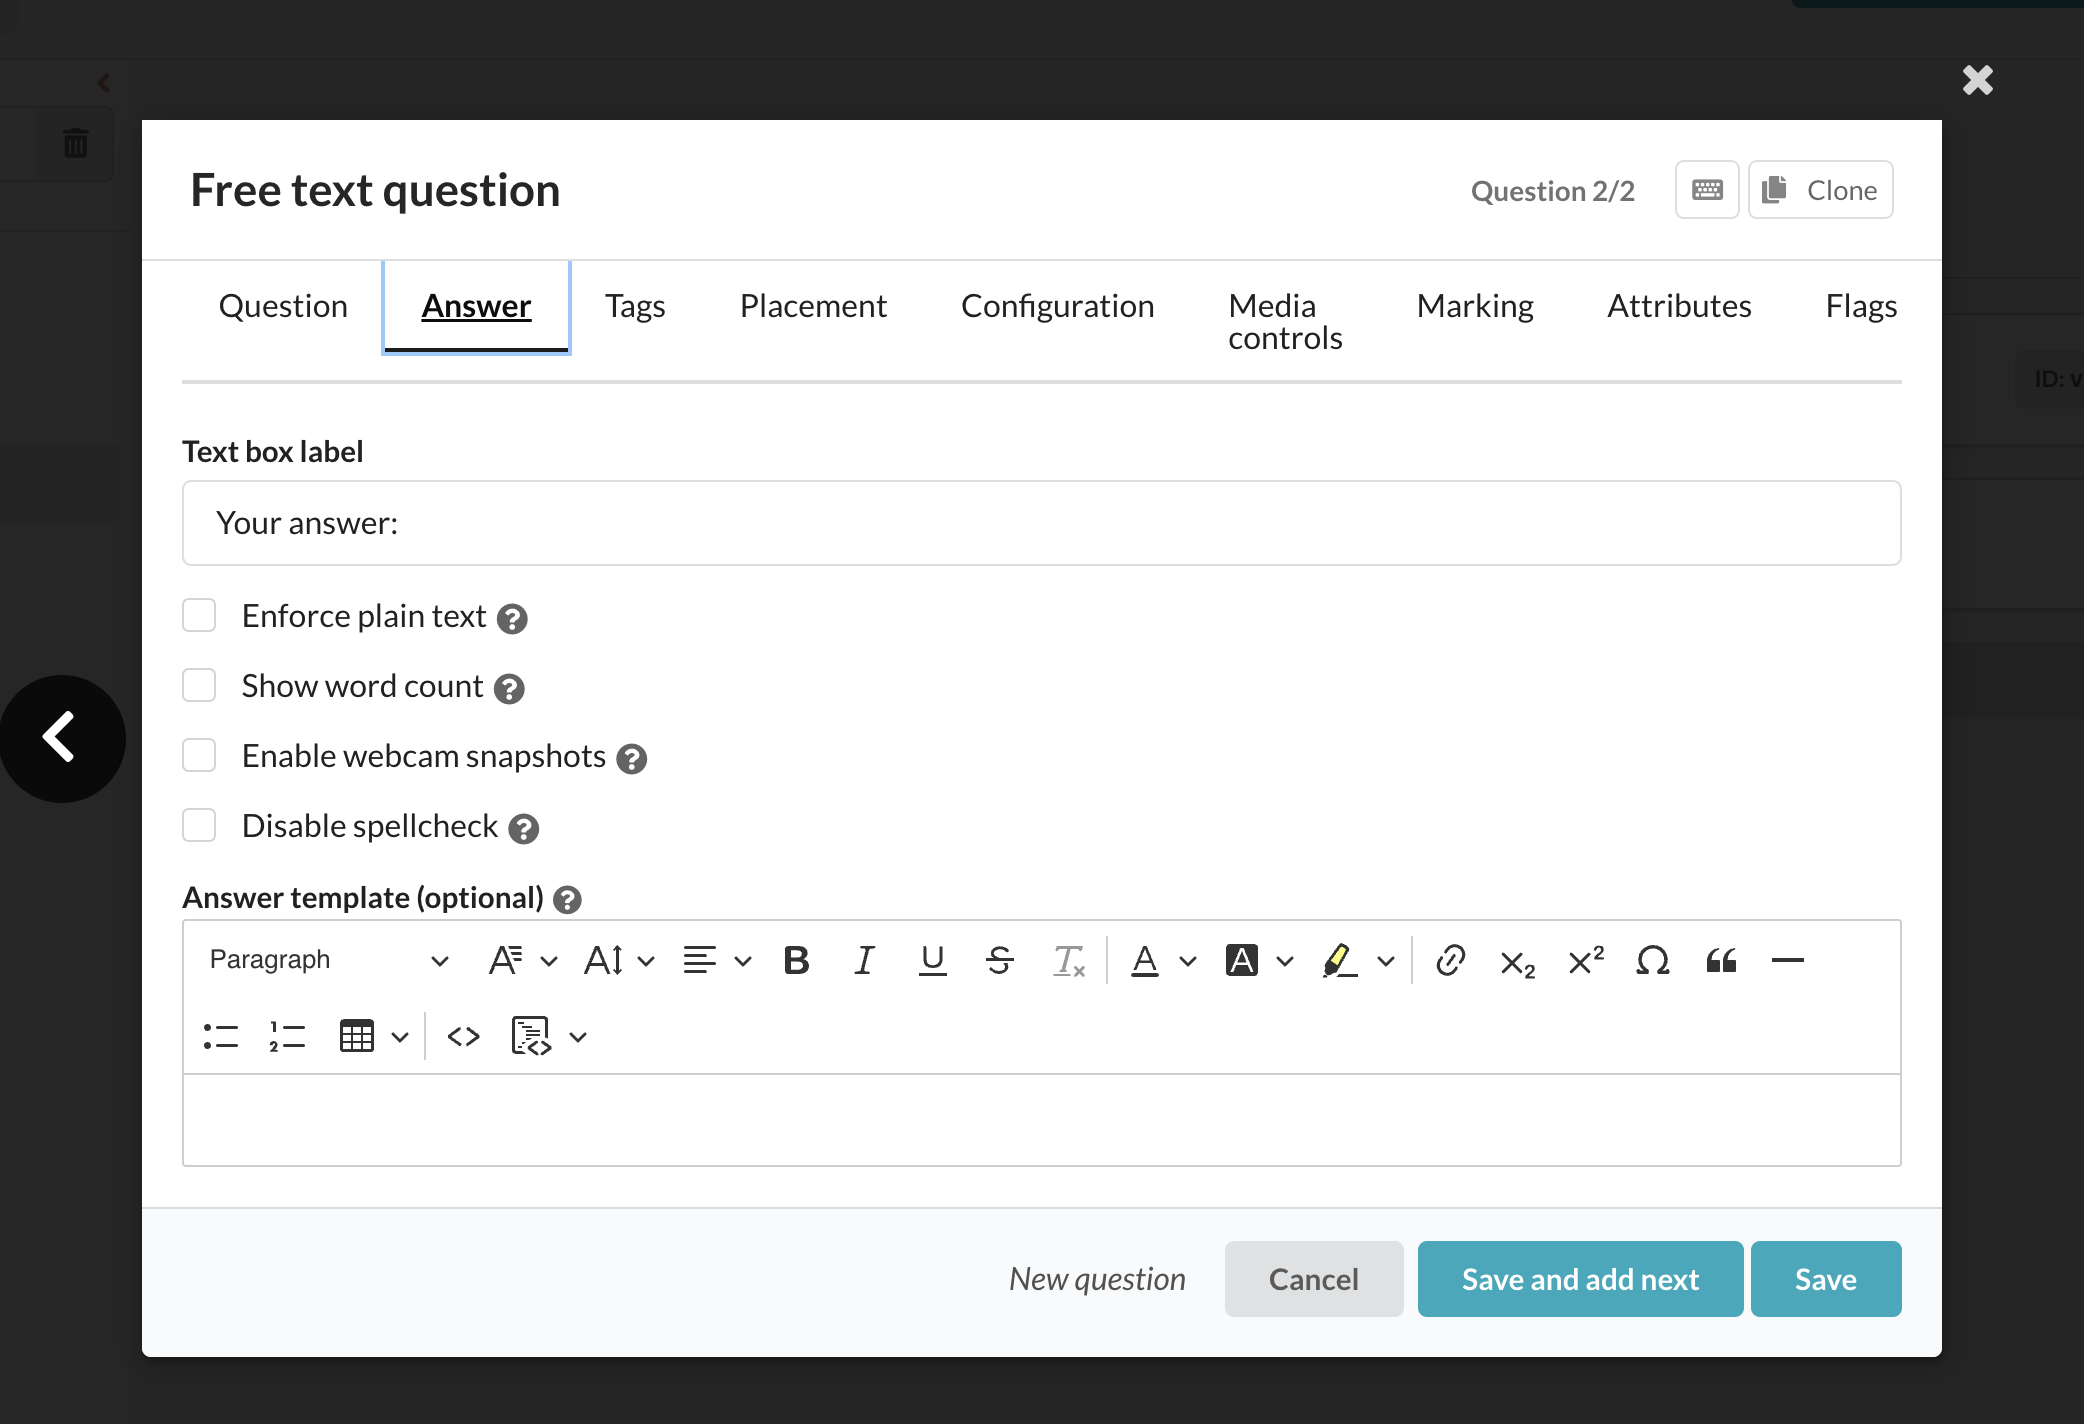Check Disable spellcheck option
The image size is (2084, 1424).
199,826
